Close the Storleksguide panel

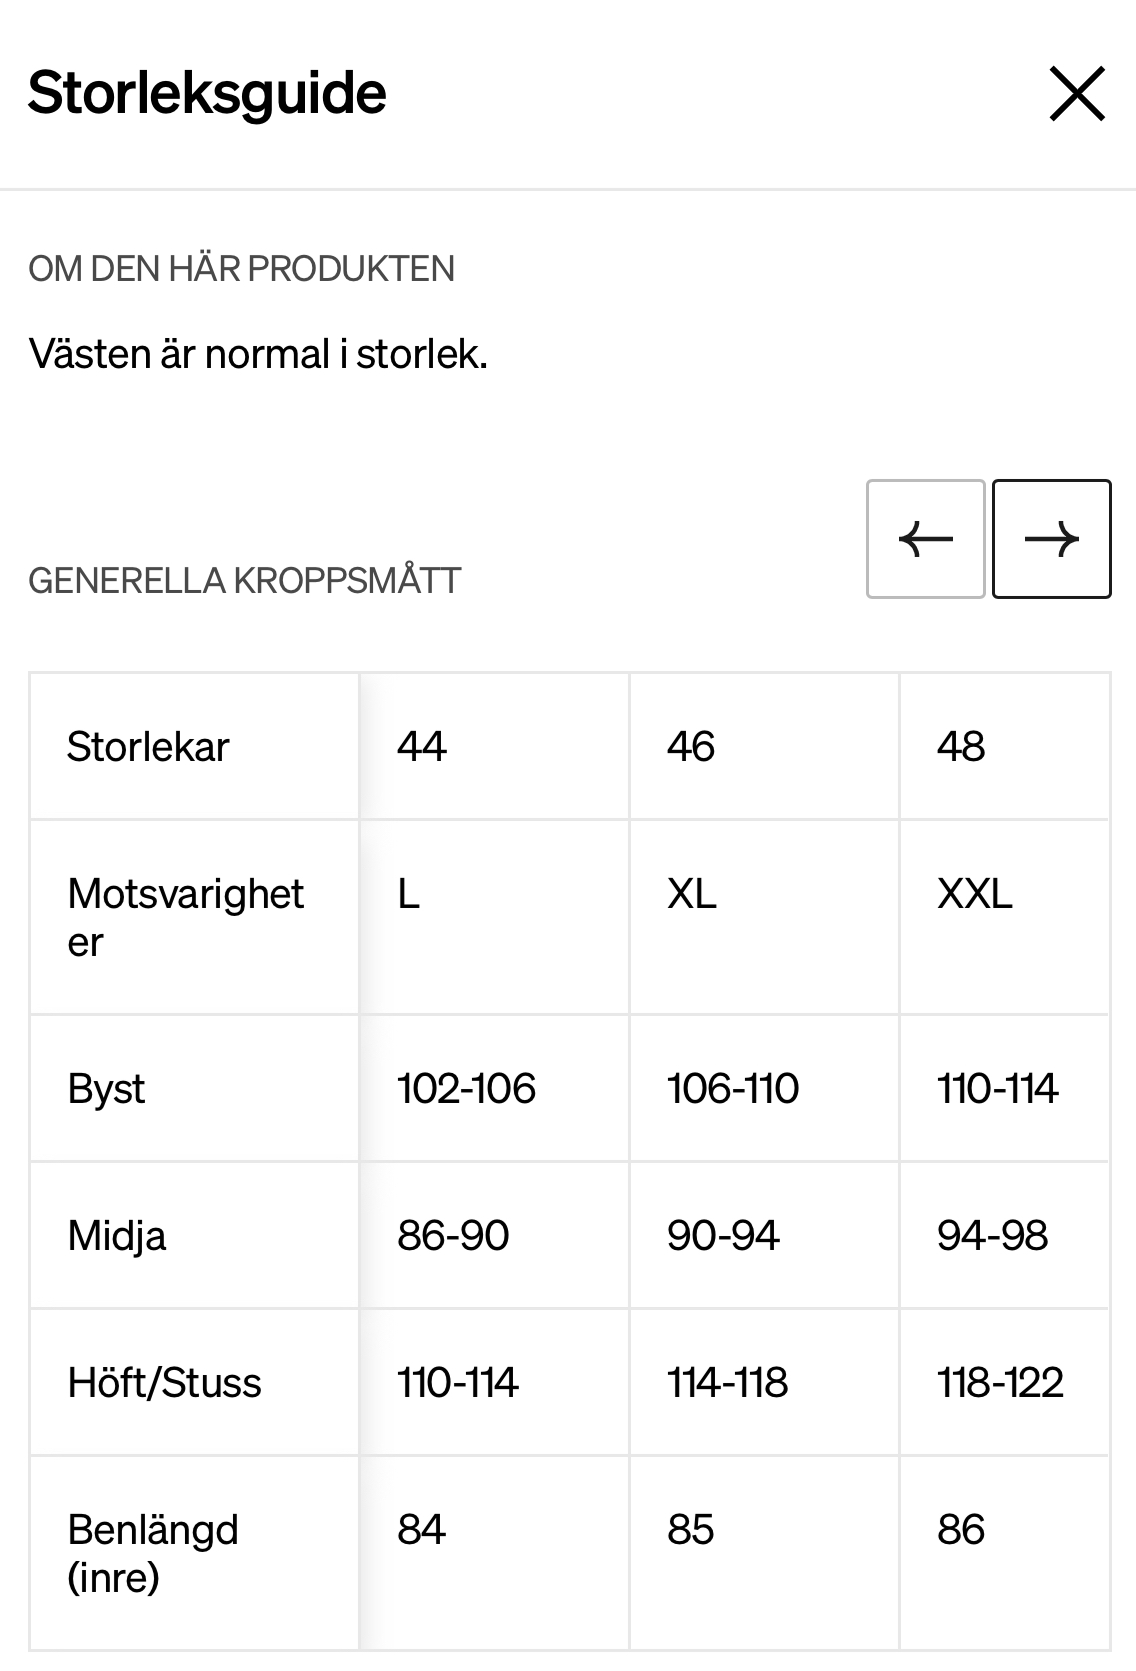click(x=1077, y=94)
